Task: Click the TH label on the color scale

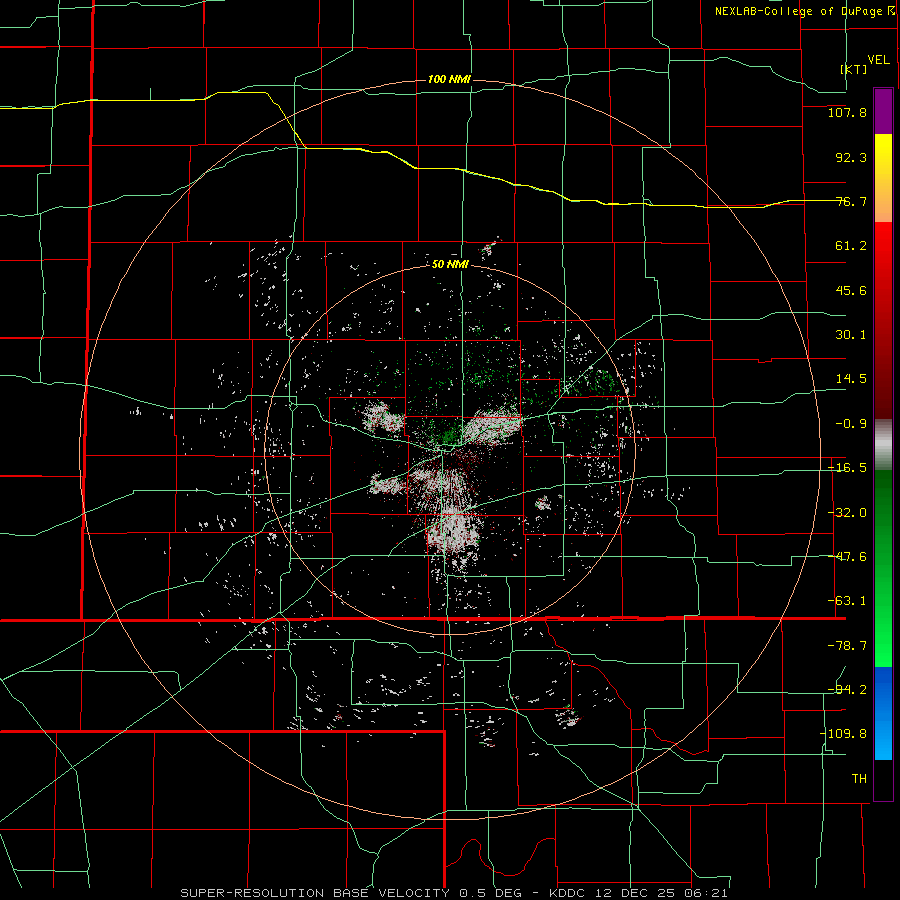Action: click(x=859, y=778)
